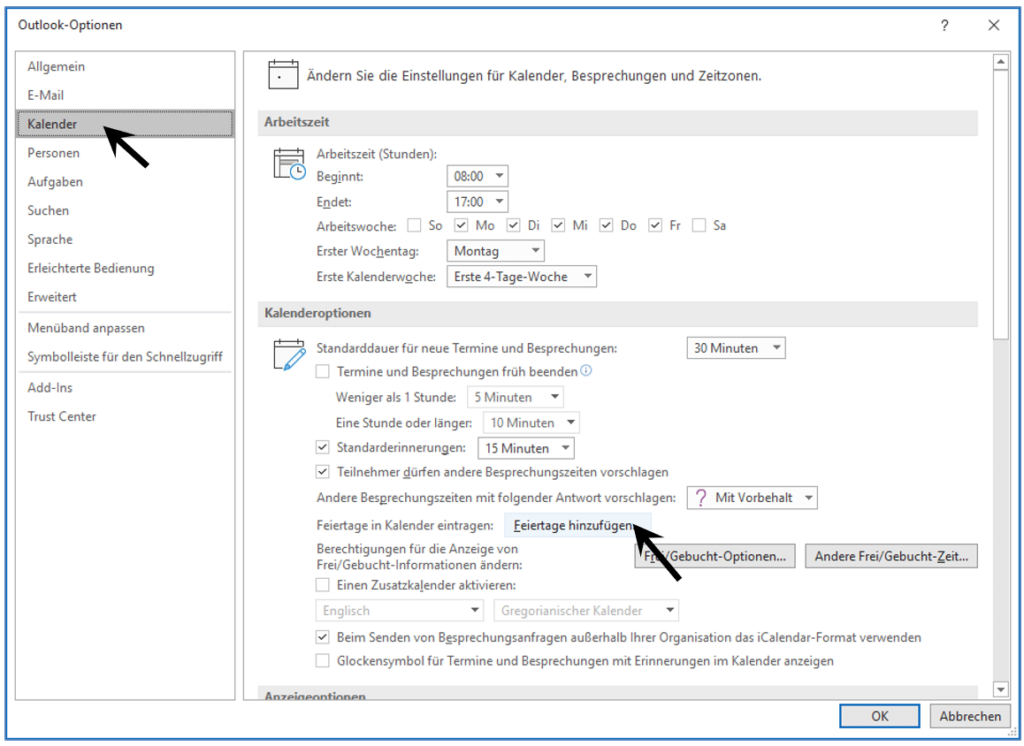Open Symbolleiste für den Schnellzugriff settings

[125, 357]
